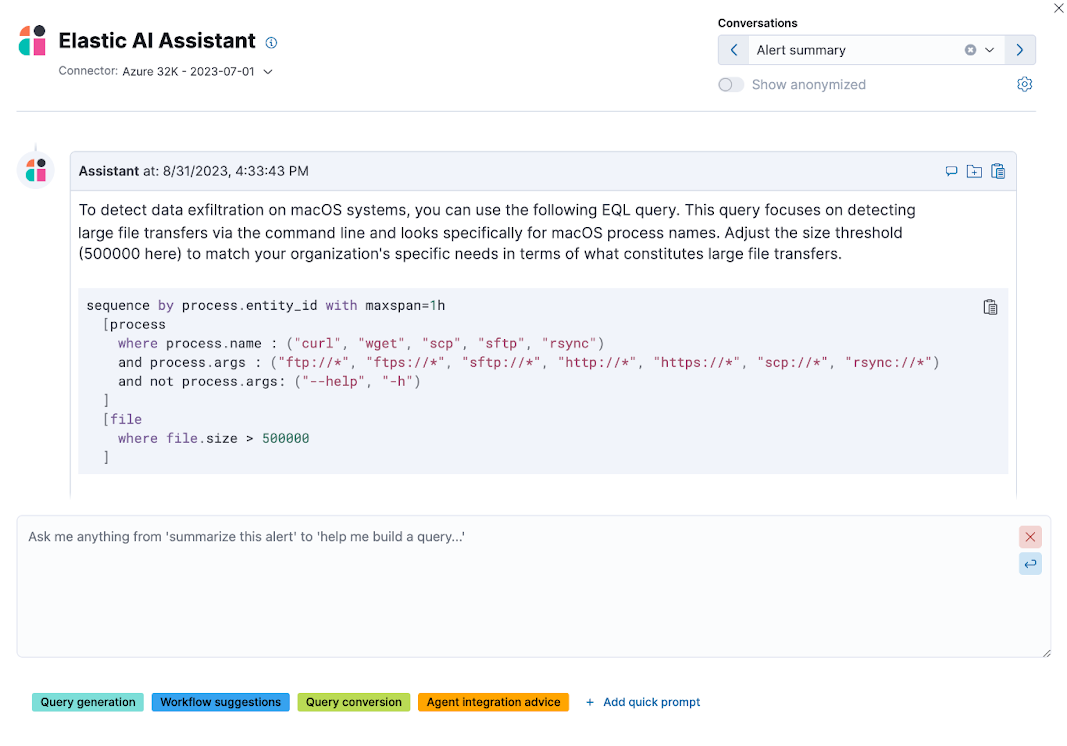Viewport: 1067px width, 746px height.
Task: Select Query generation quick prompt
Action: [x=88, y=702]
